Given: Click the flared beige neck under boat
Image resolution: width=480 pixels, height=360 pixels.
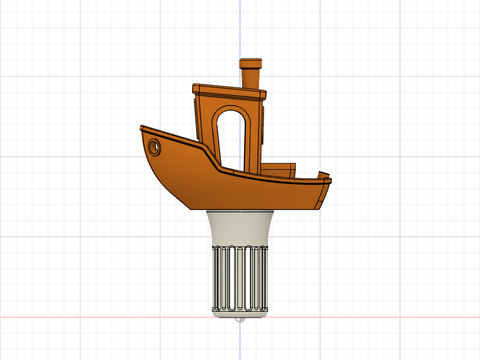Looking at the screenshot, I should point(240,229).
